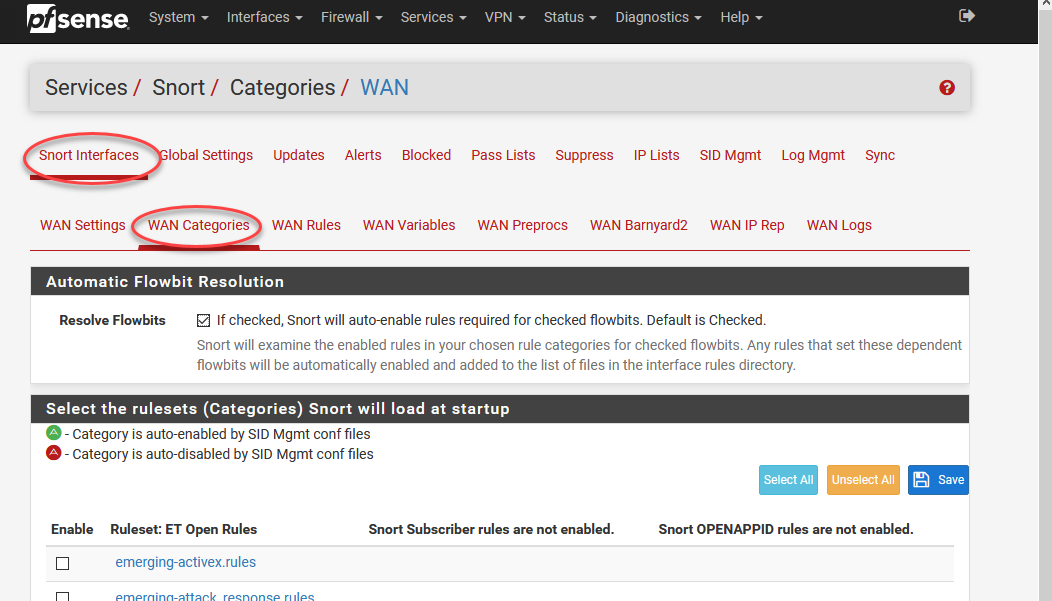
Task: Go to the Updates tab
Action: tap(299, 156)
